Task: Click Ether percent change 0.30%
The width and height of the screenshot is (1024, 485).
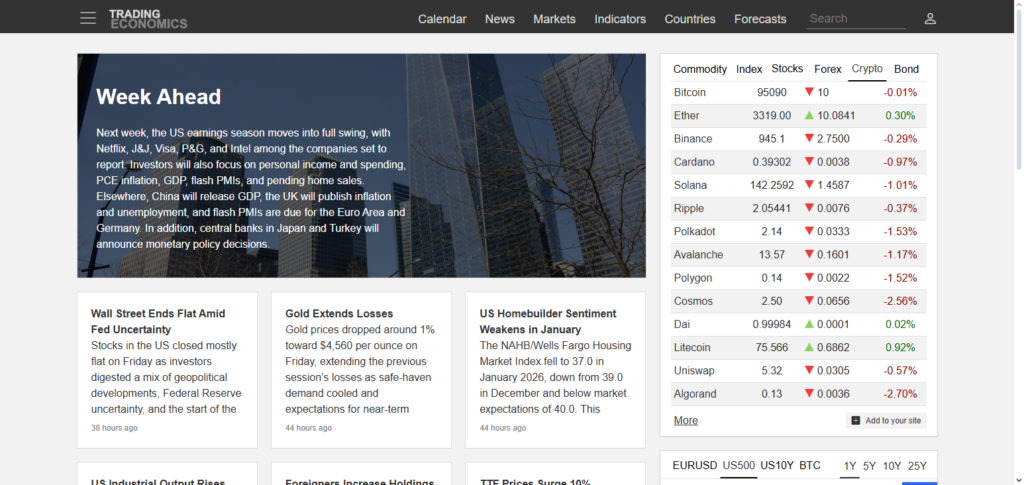Action: point(901,116)
